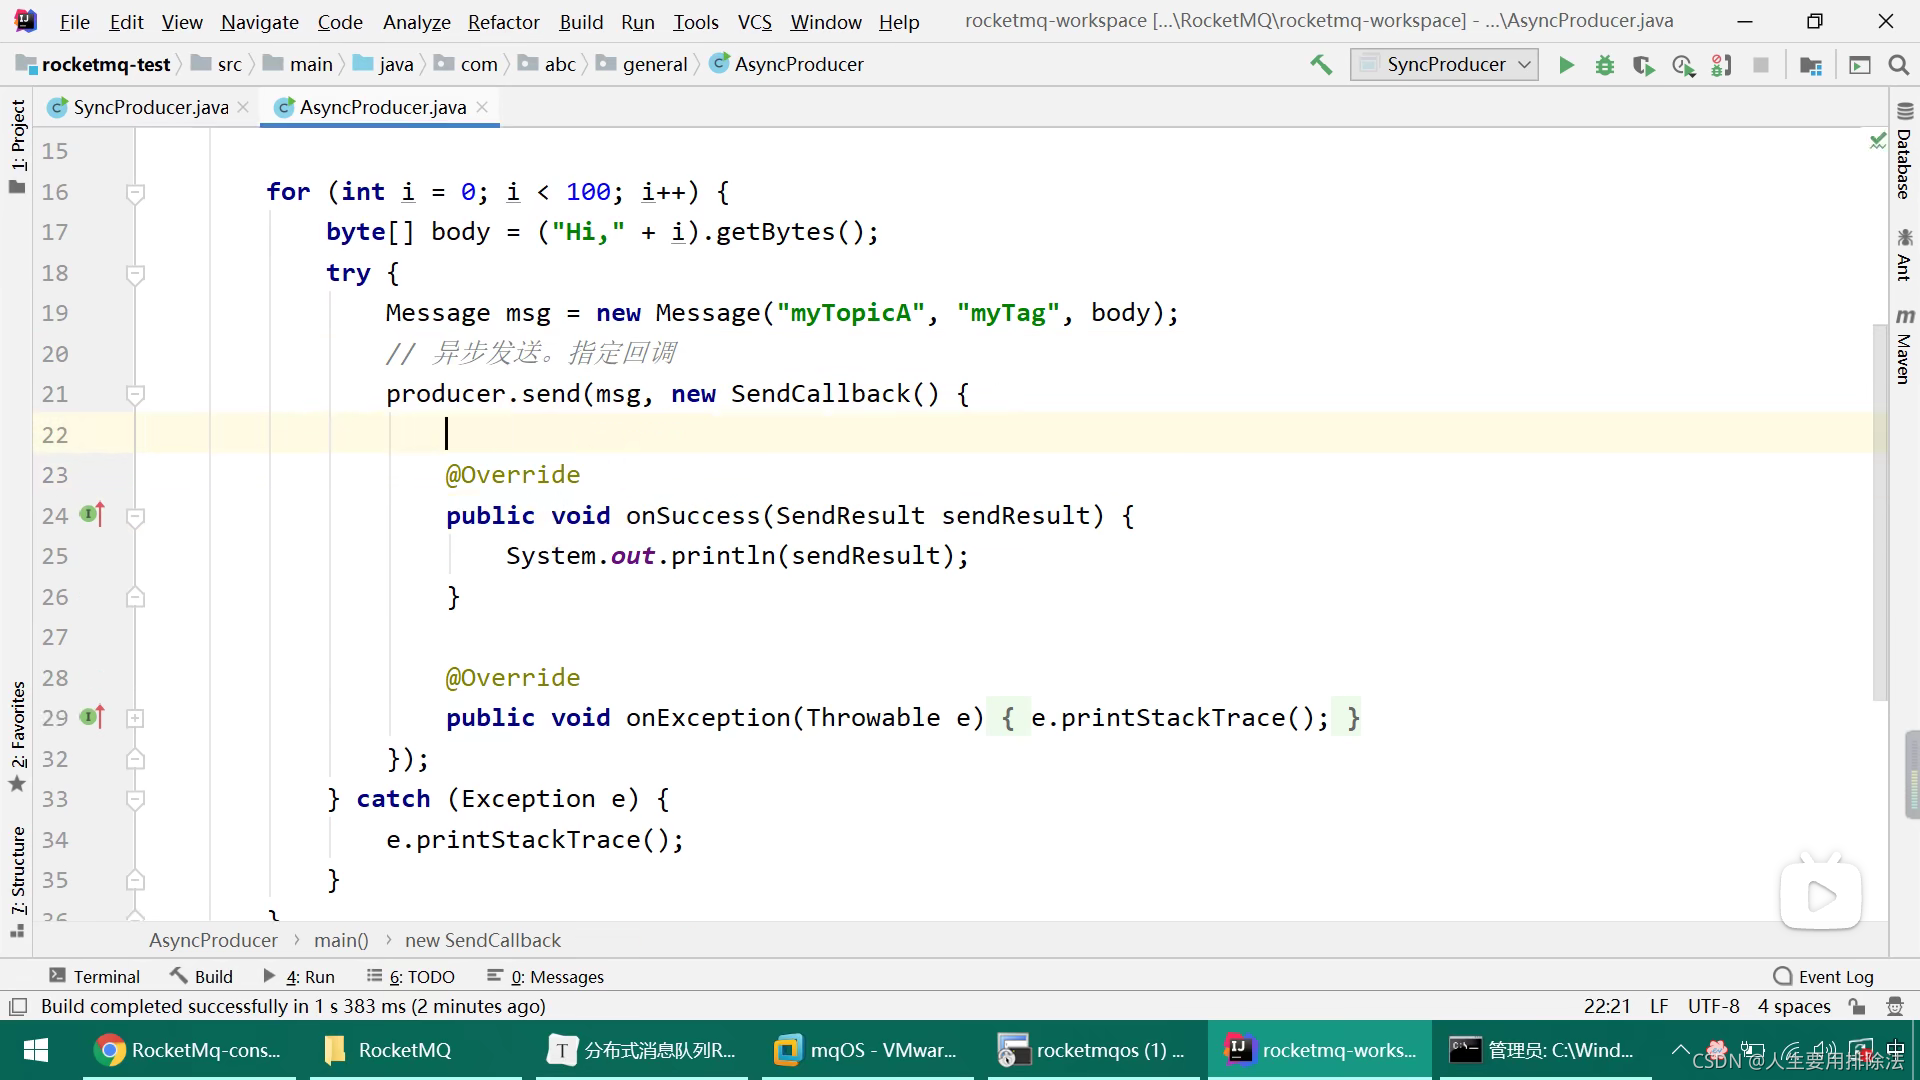Click the Profiler run icon
Viewport: 1920px width, 1080px height.
[x=1683, y=65]
